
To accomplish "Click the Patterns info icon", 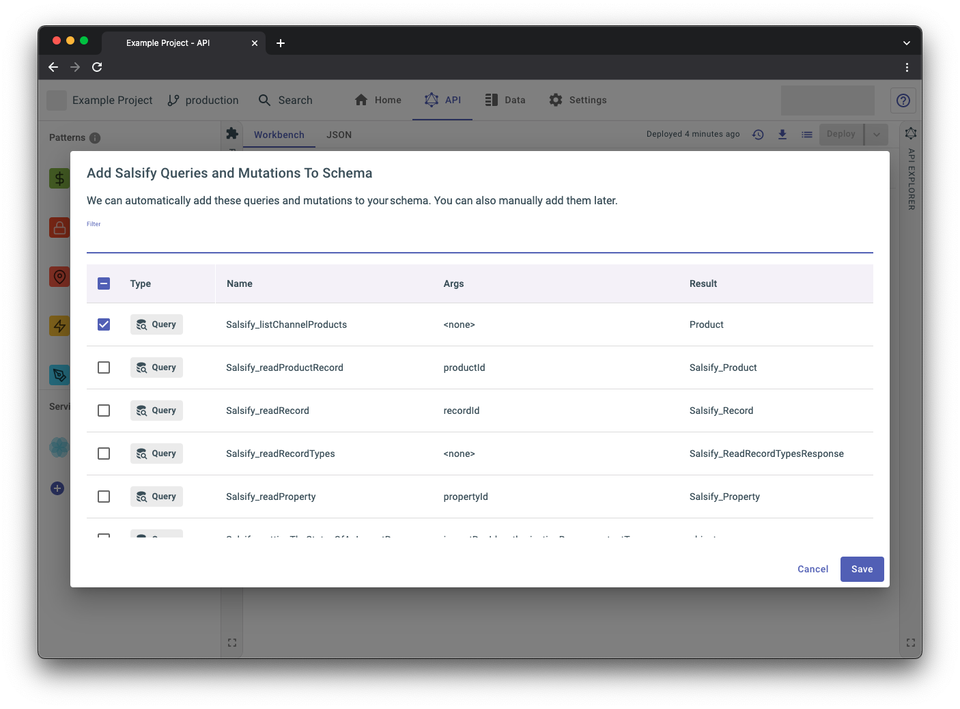I will 95,138.
